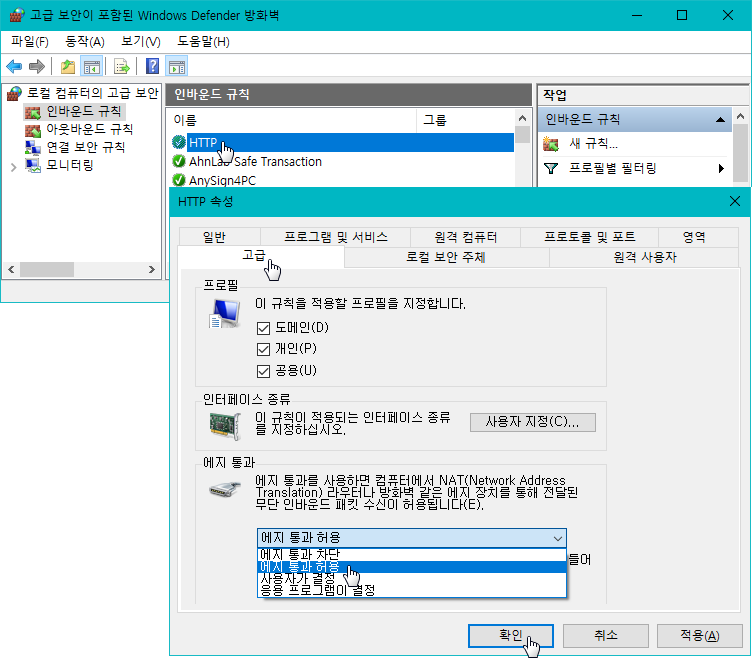Viewport: 752px width, 658px height.
Task: Open the 도움말(H) menu
Action: [x=203, y=42]
